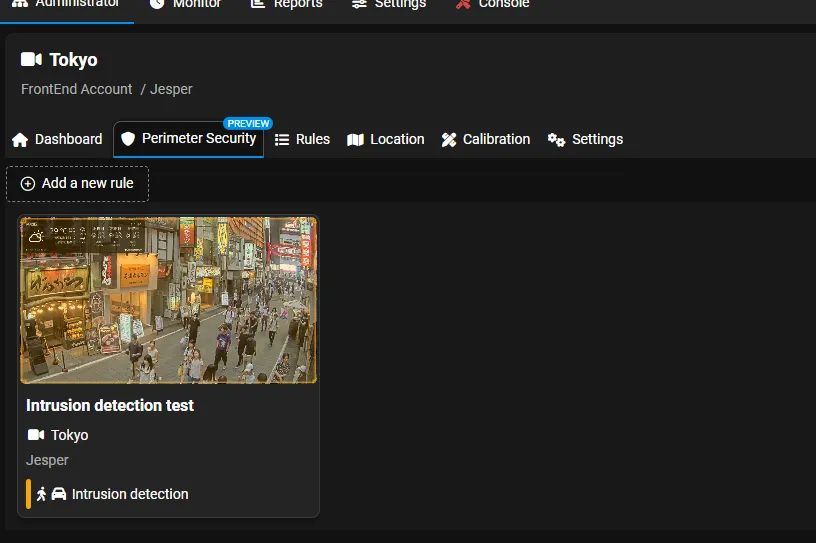
Task: Click the Jesper label in rule card
Action: coord(47,460)
